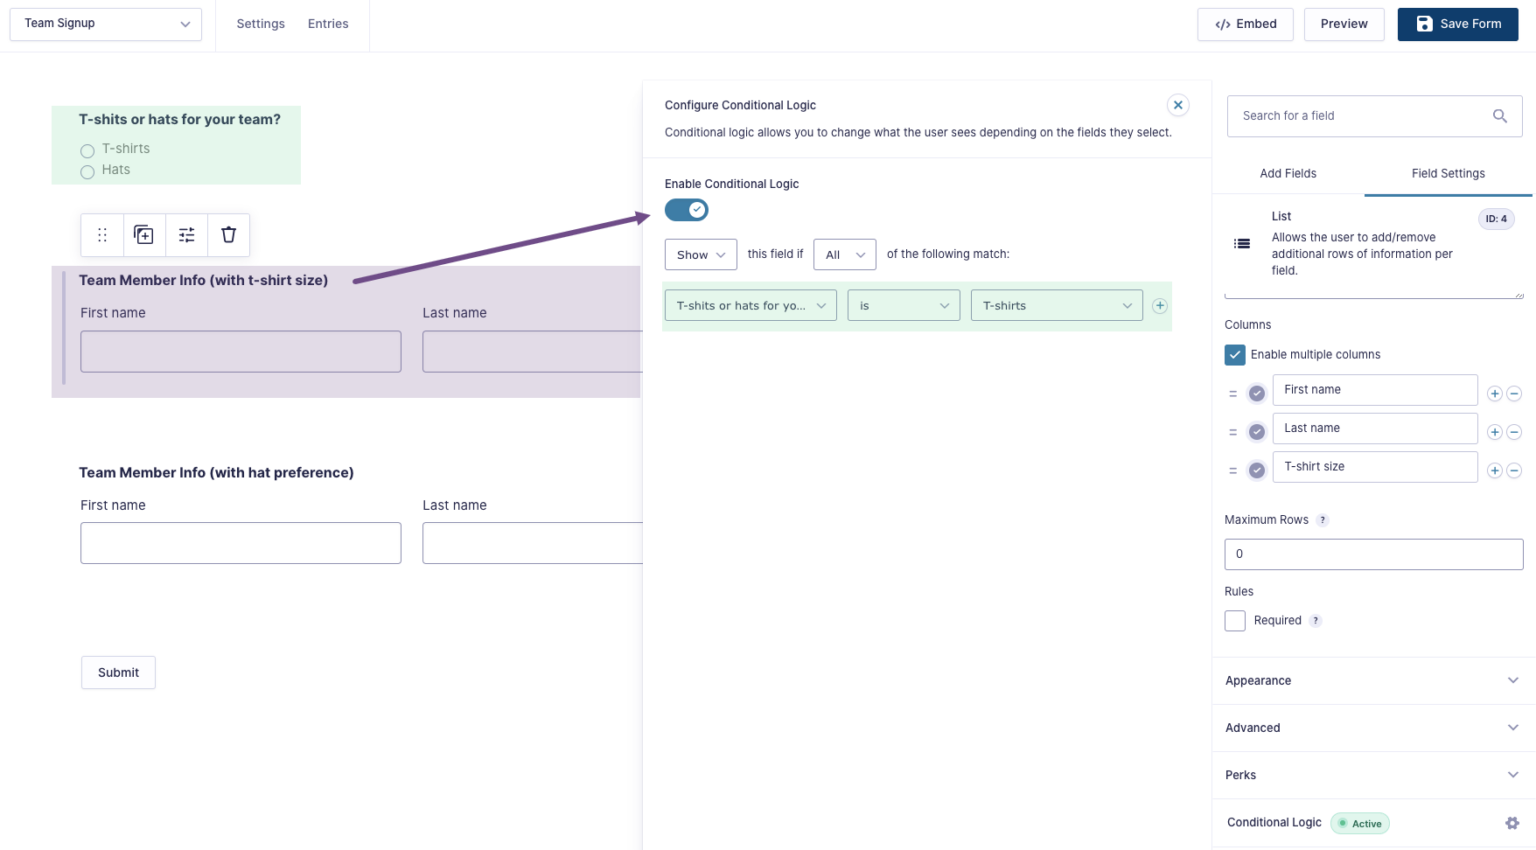Add column after First name

1494,394
